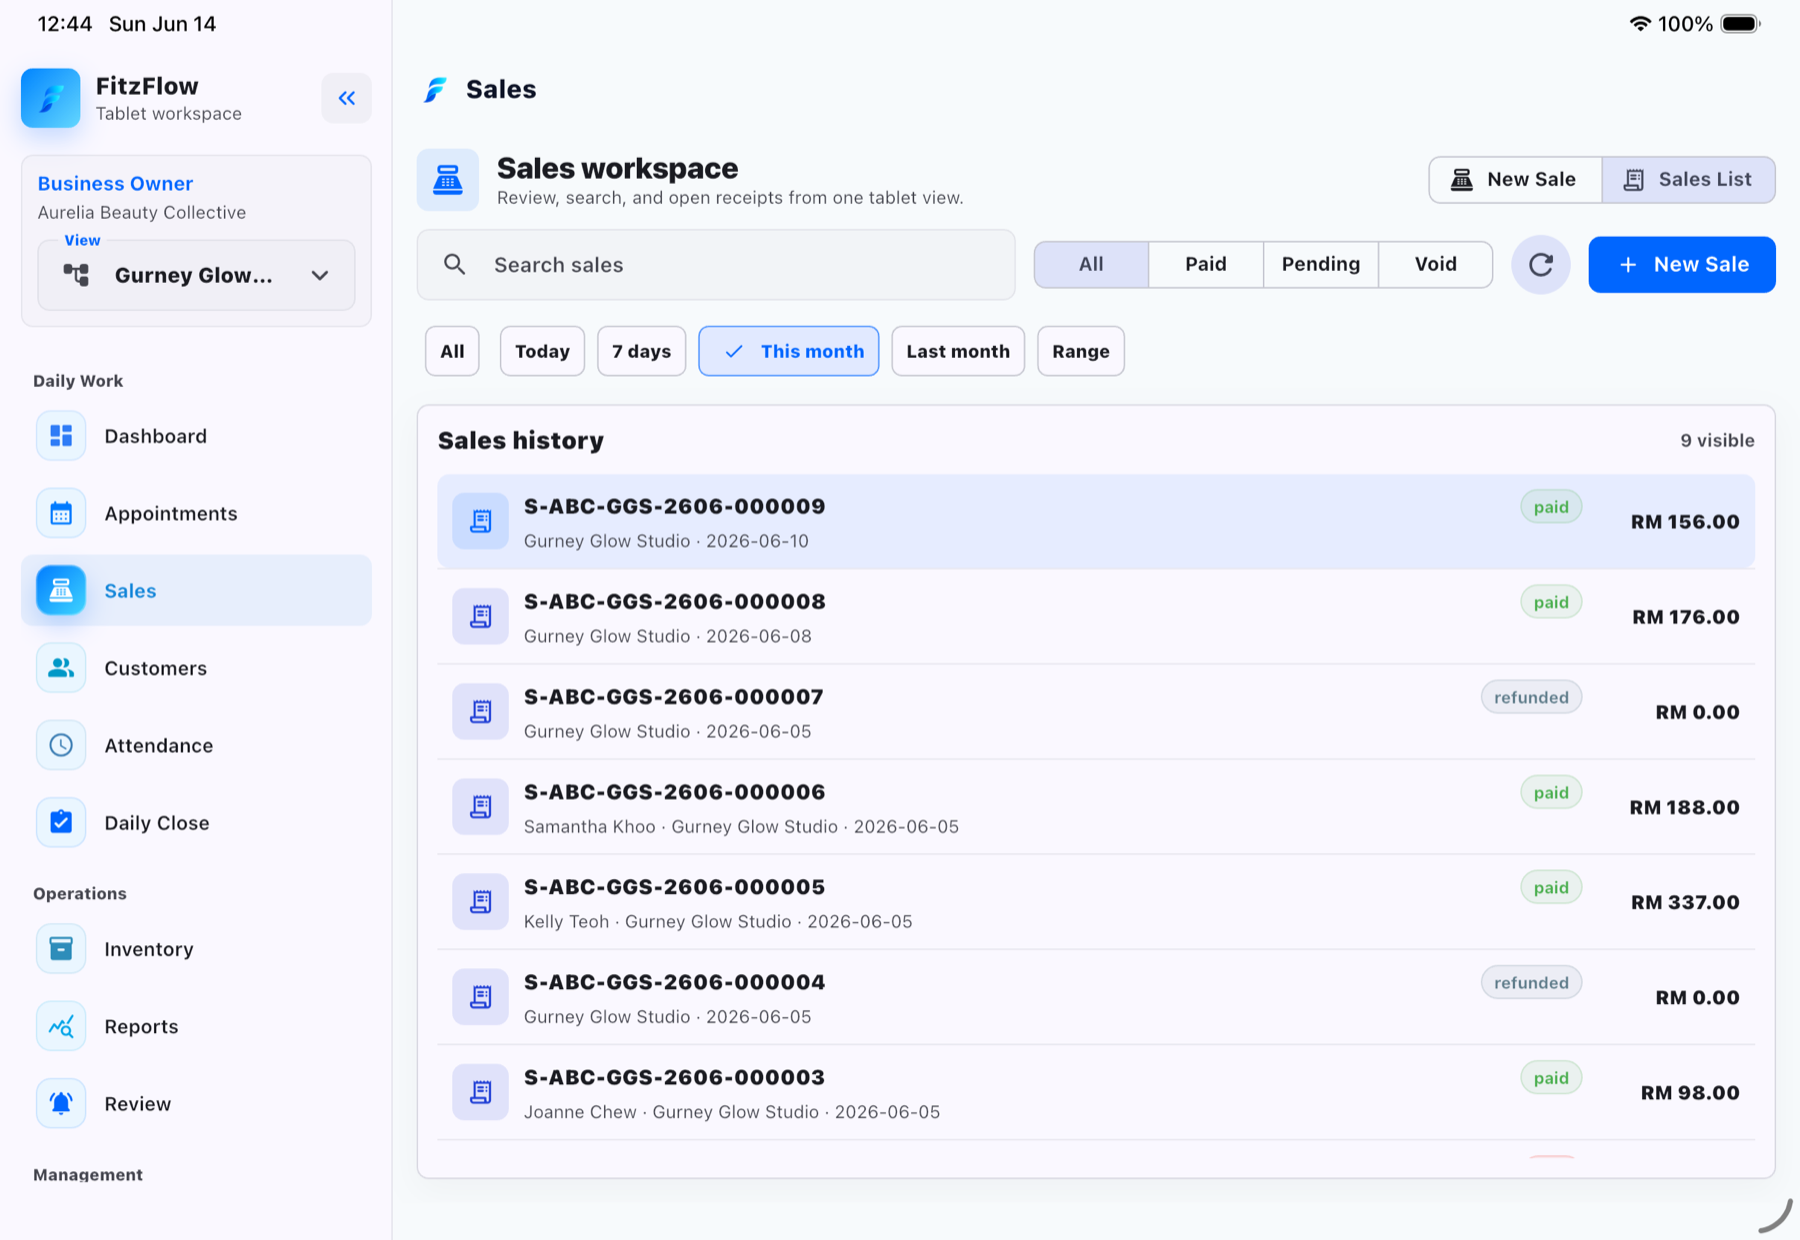Screen dimensions: 1800x1240
Task: Click the refunded badge on sale 000007
Action: (1531, 697)
